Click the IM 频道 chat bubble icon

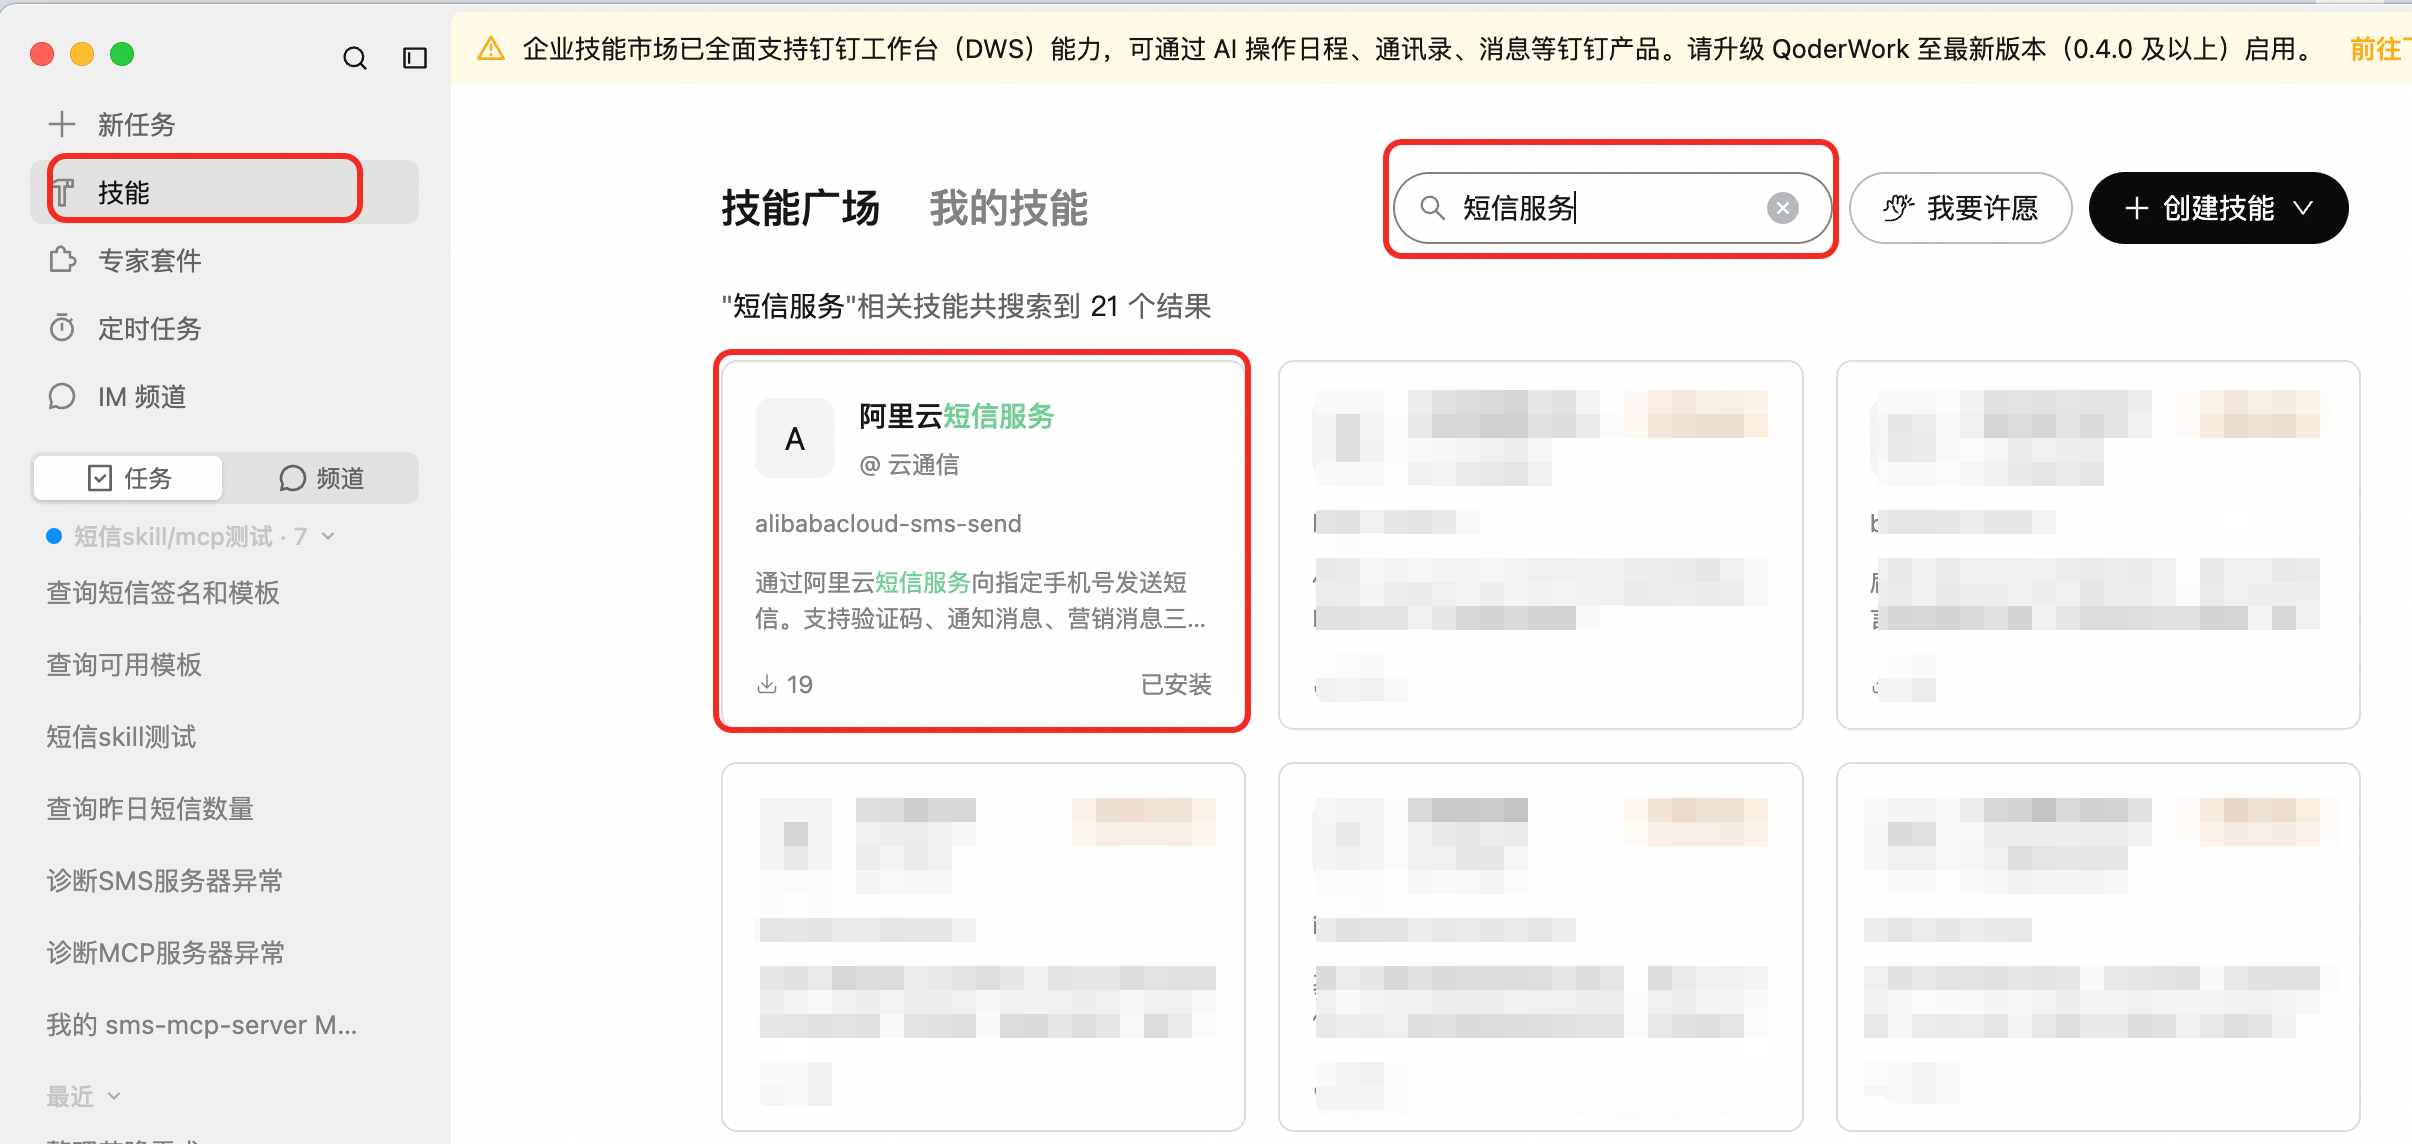coord(62,396)
